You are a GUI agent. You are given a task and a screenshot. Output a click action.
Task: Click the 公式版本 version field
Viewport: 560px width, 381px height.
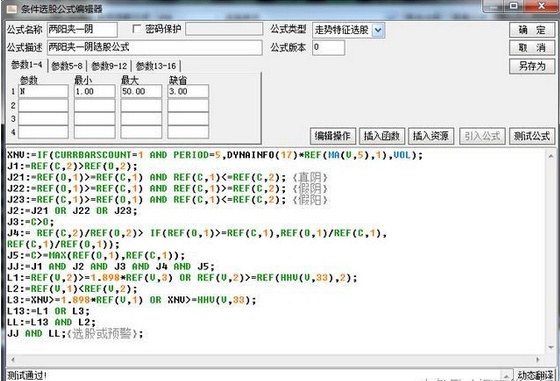(328, 47)
